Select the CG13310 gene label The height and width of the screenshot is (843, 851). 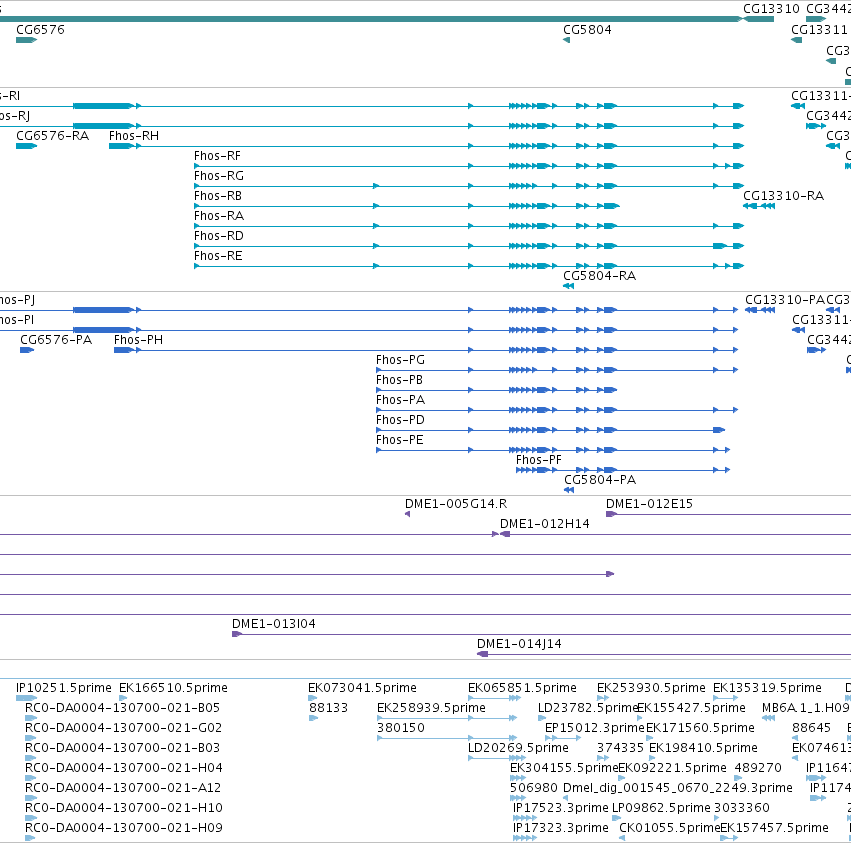(771, 9)
